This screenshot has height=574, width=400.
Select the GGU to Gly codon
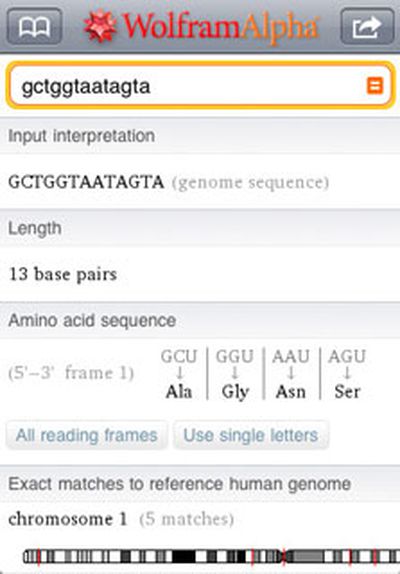click(x=235, y=373)
